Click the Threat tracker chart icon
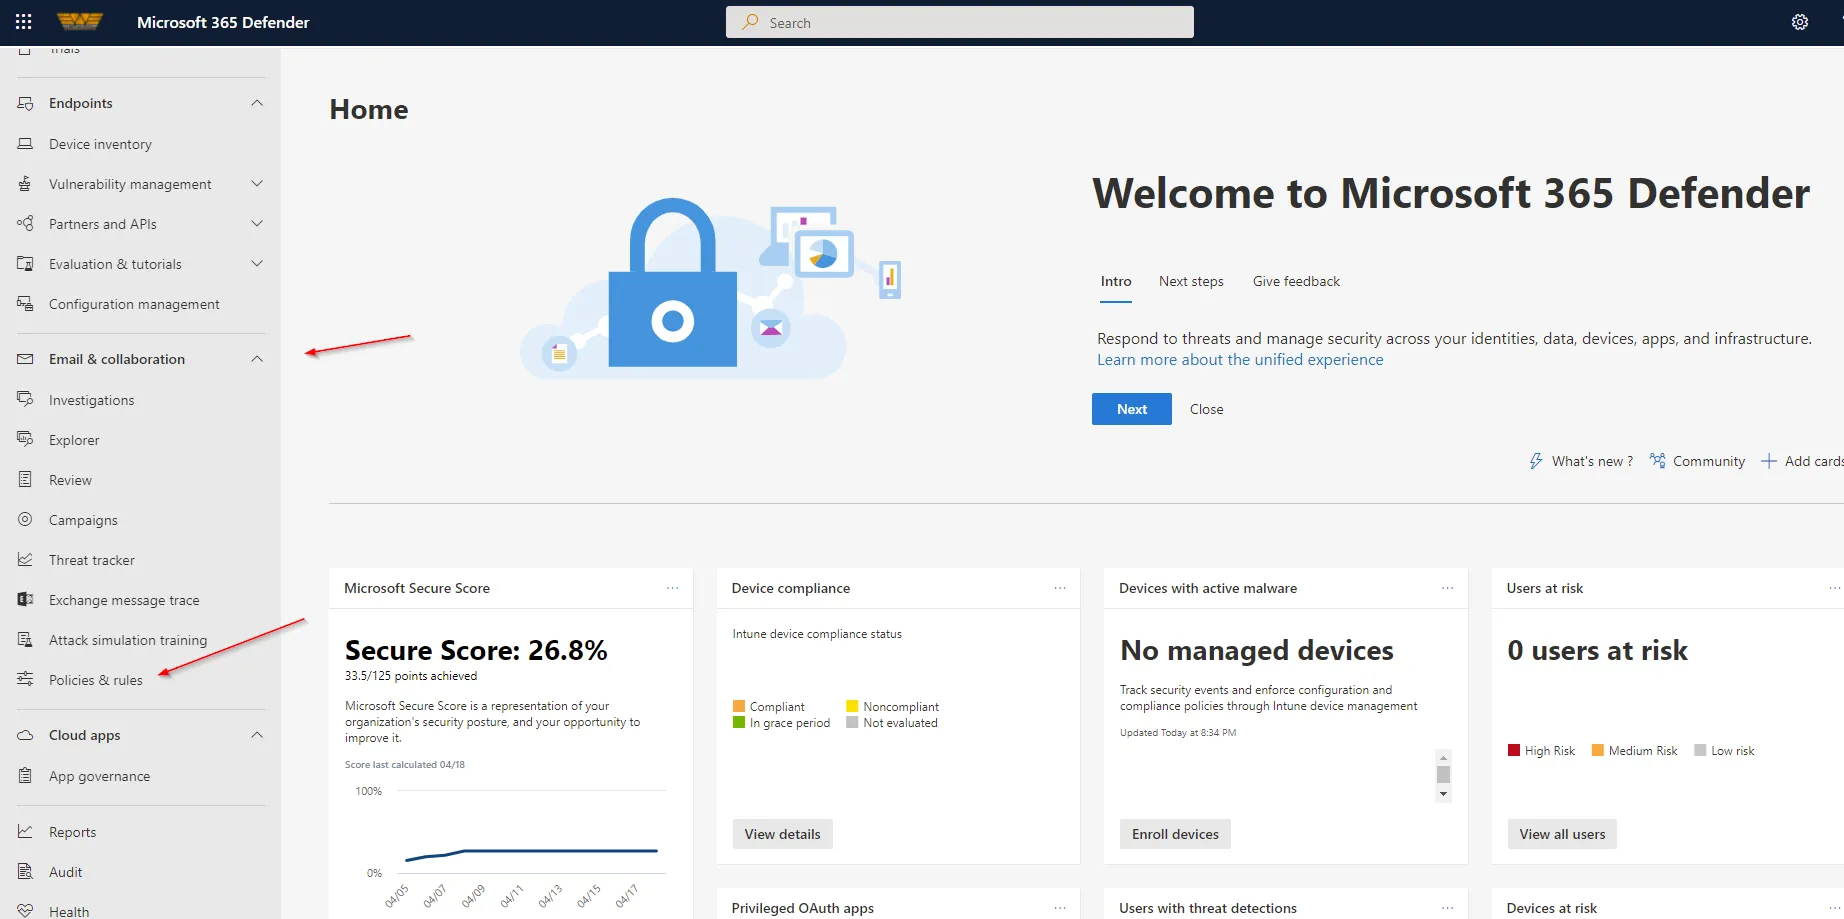1844x919 pixels. pos(25,560)
